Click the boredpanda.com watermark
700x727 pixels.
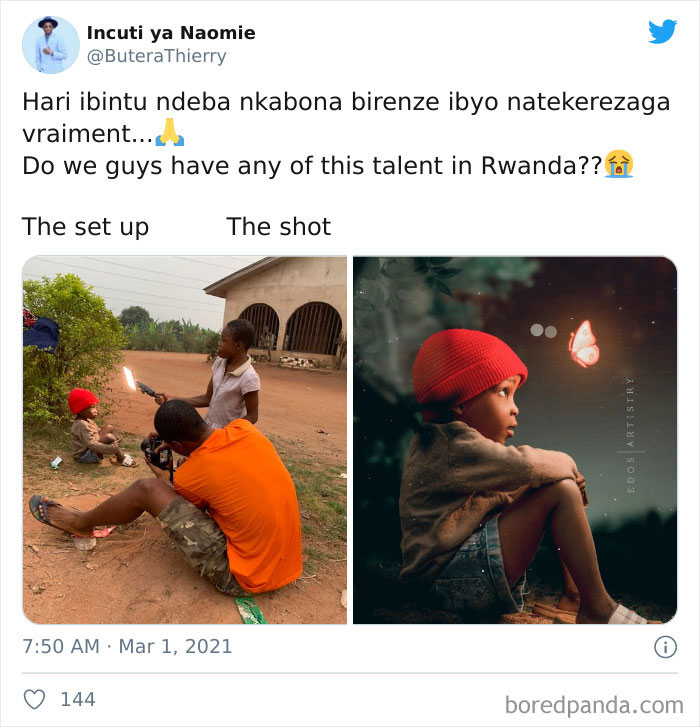tap(593, 703)
